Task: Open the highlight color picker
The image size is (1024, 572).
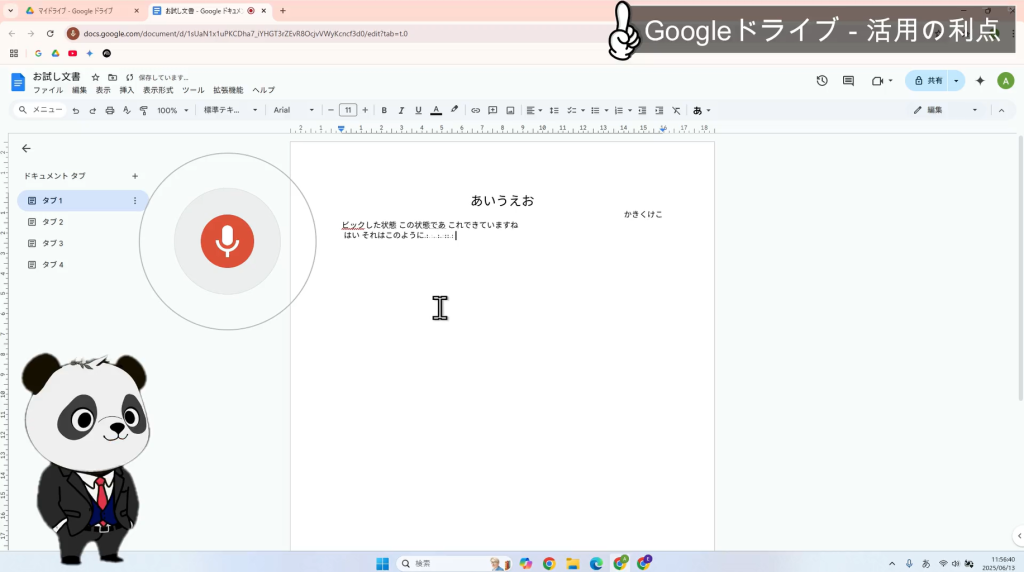Action: coord(455,110)
